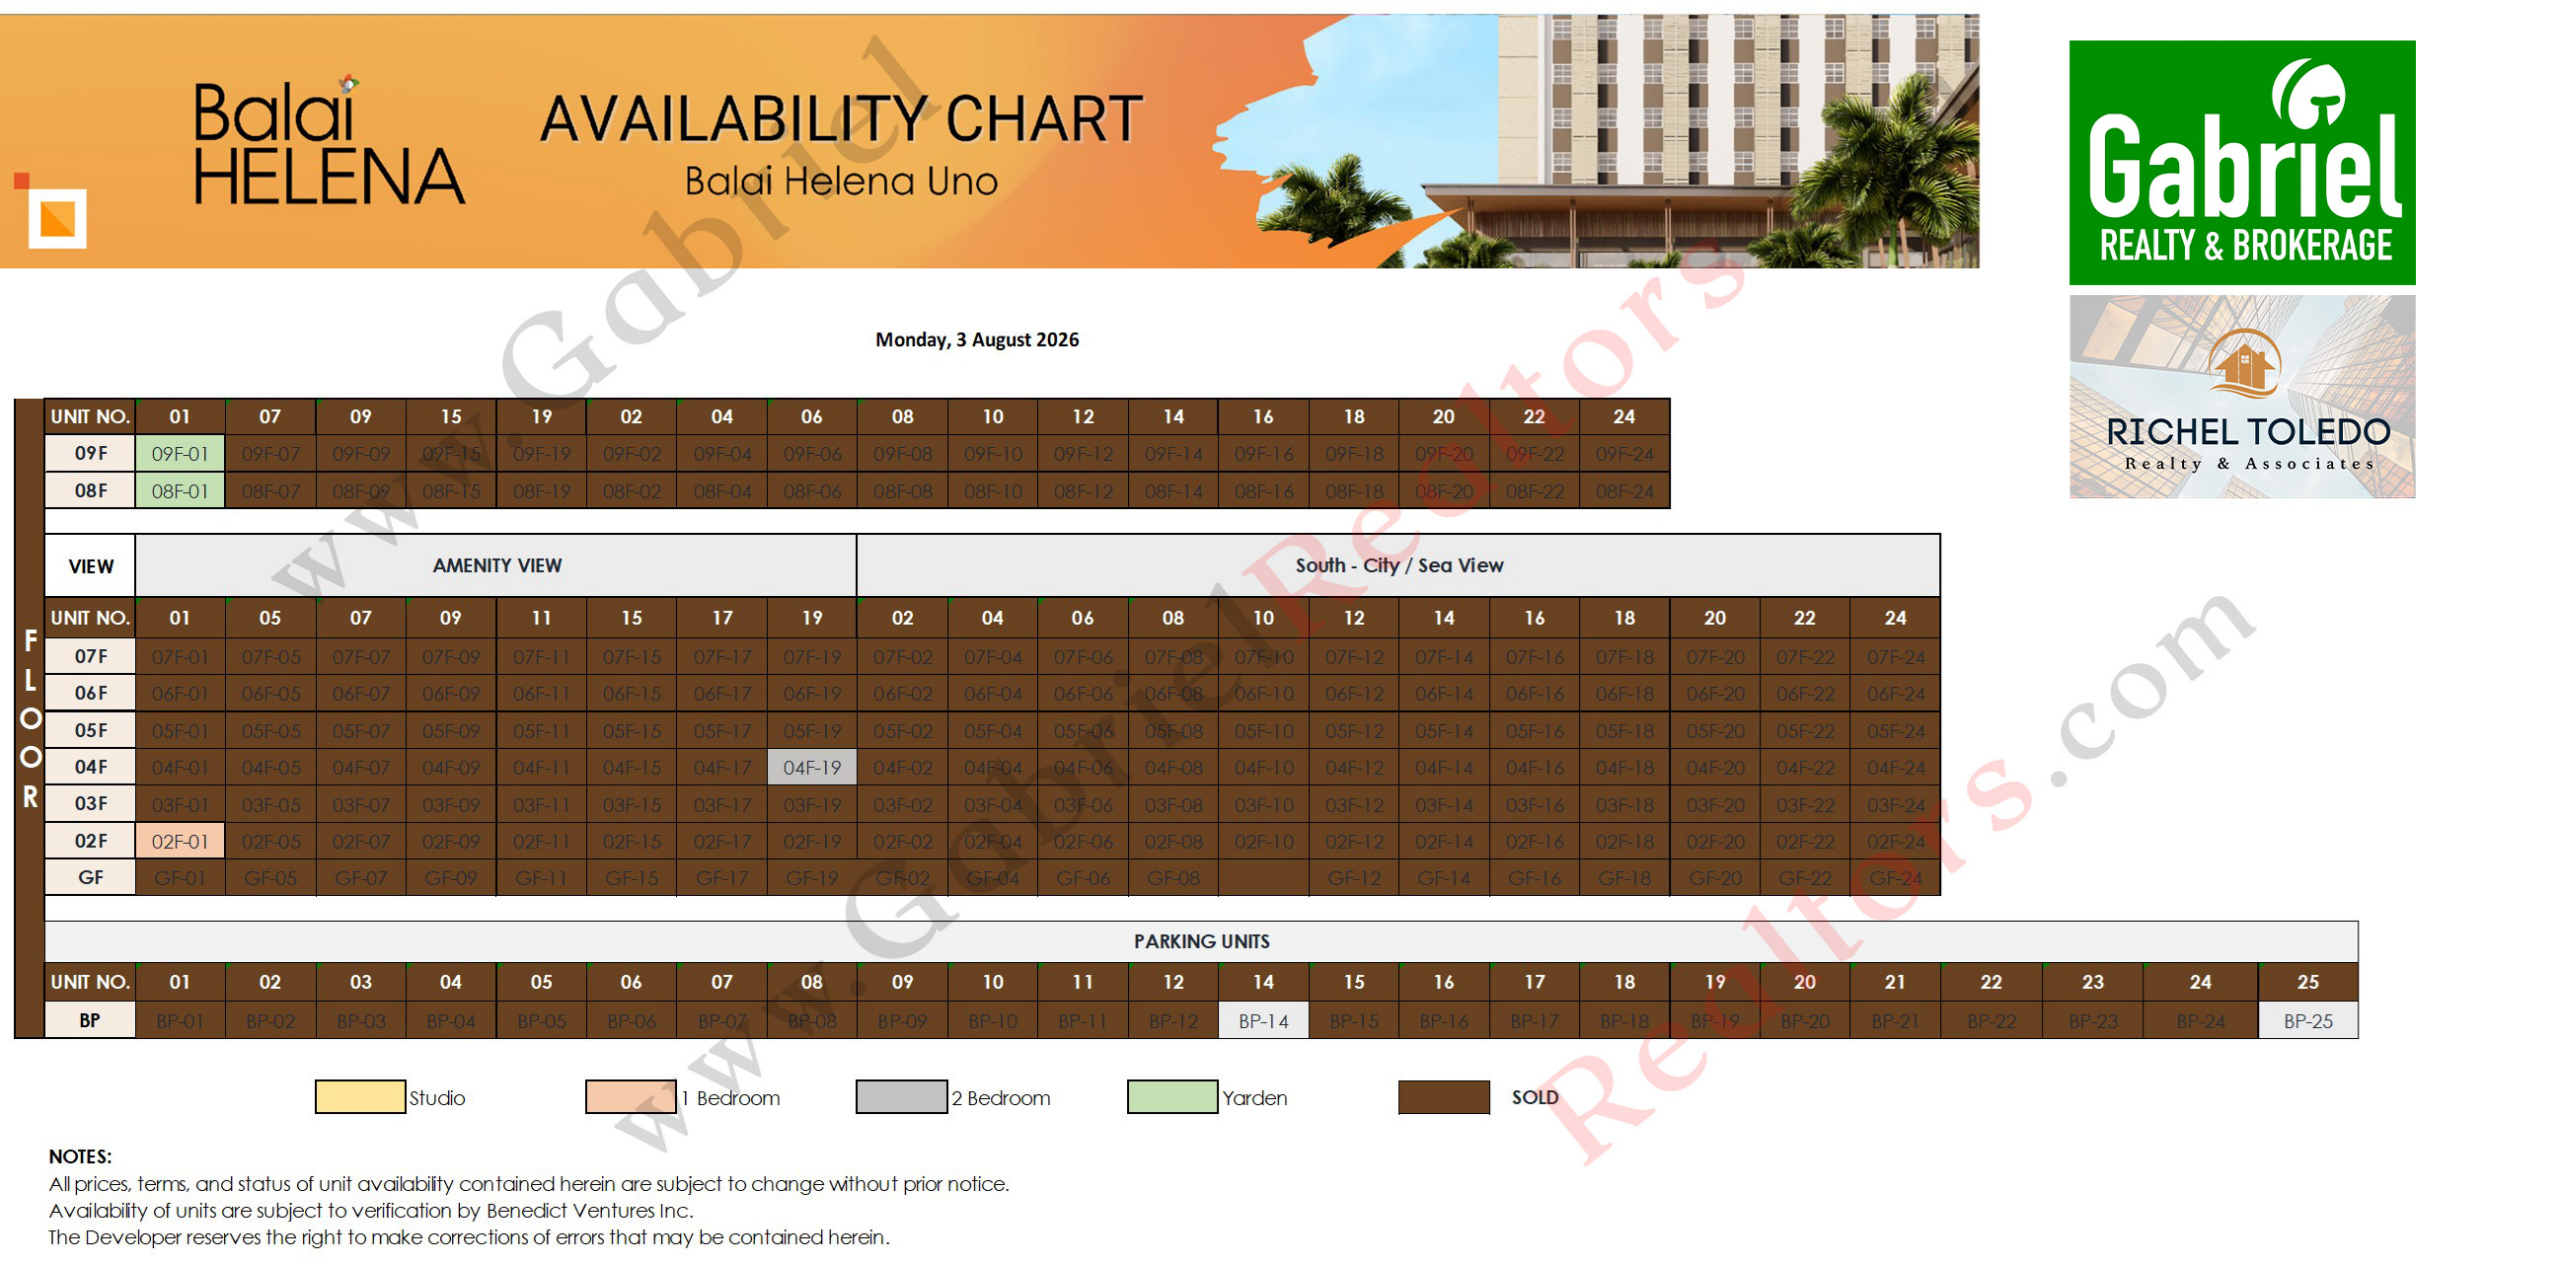Image resolution: width=2560 pixels, height=1265 pixels.
Task: Click the orange square Balai logo icon
Action: pyautogui.click(x=57, y=216)
